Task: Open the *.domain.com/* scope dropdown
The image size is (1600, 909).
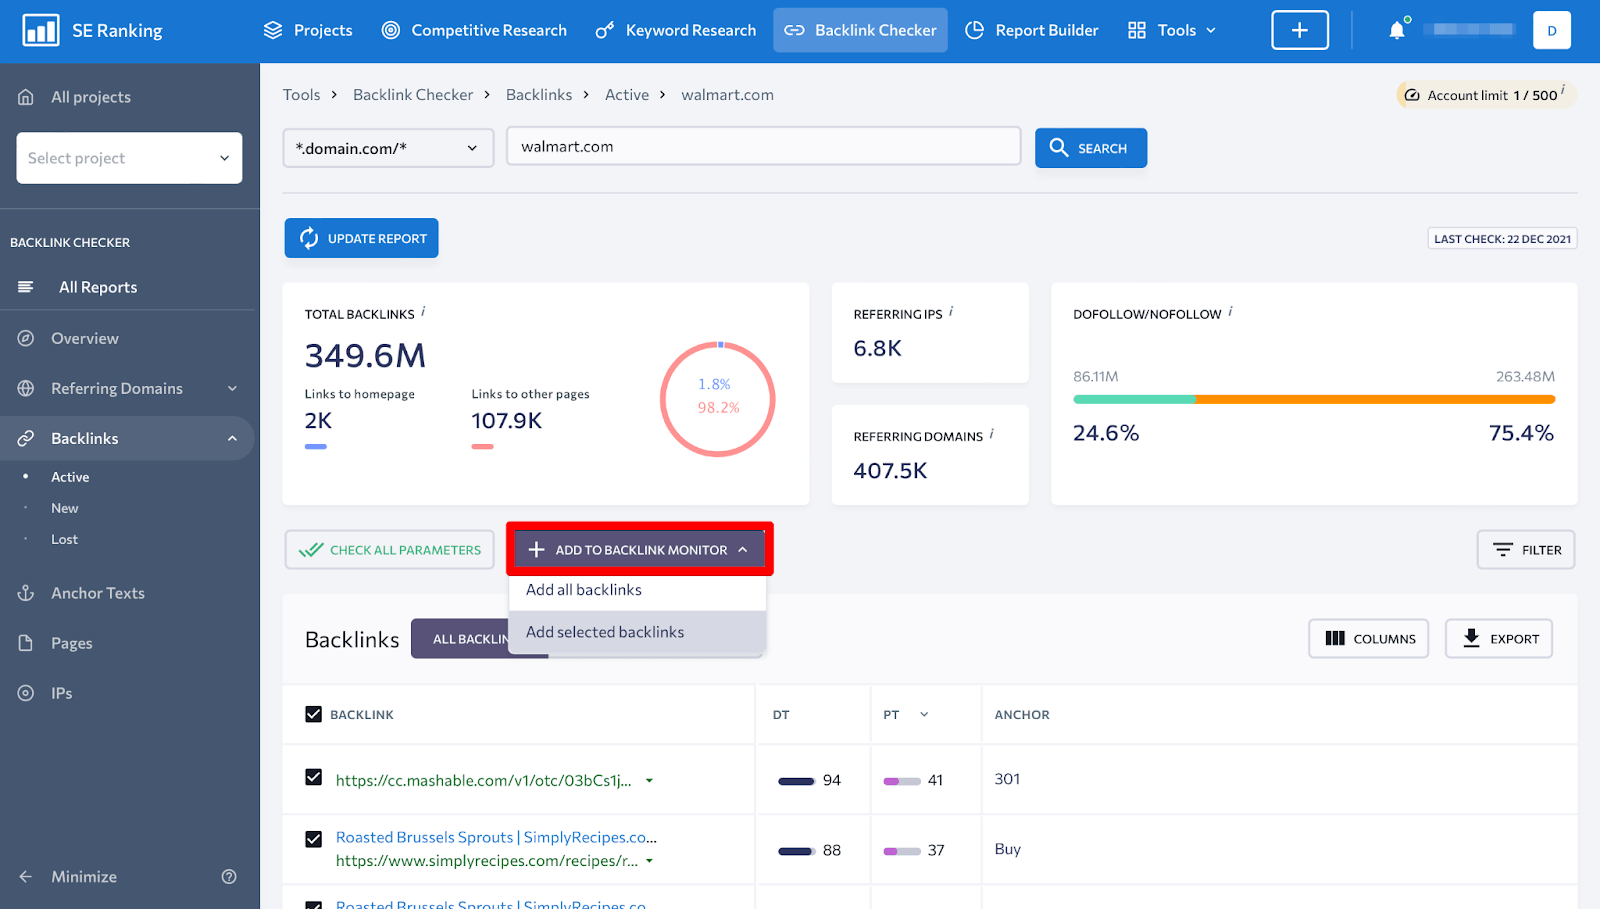Action: (x=388, y=148)
